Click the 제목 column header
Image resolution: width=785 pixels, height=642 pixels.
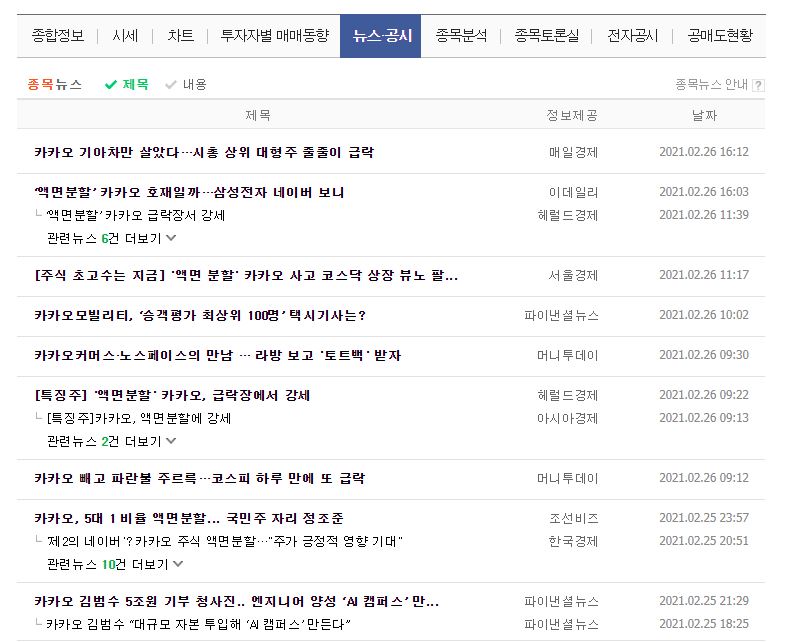point(258,115)
